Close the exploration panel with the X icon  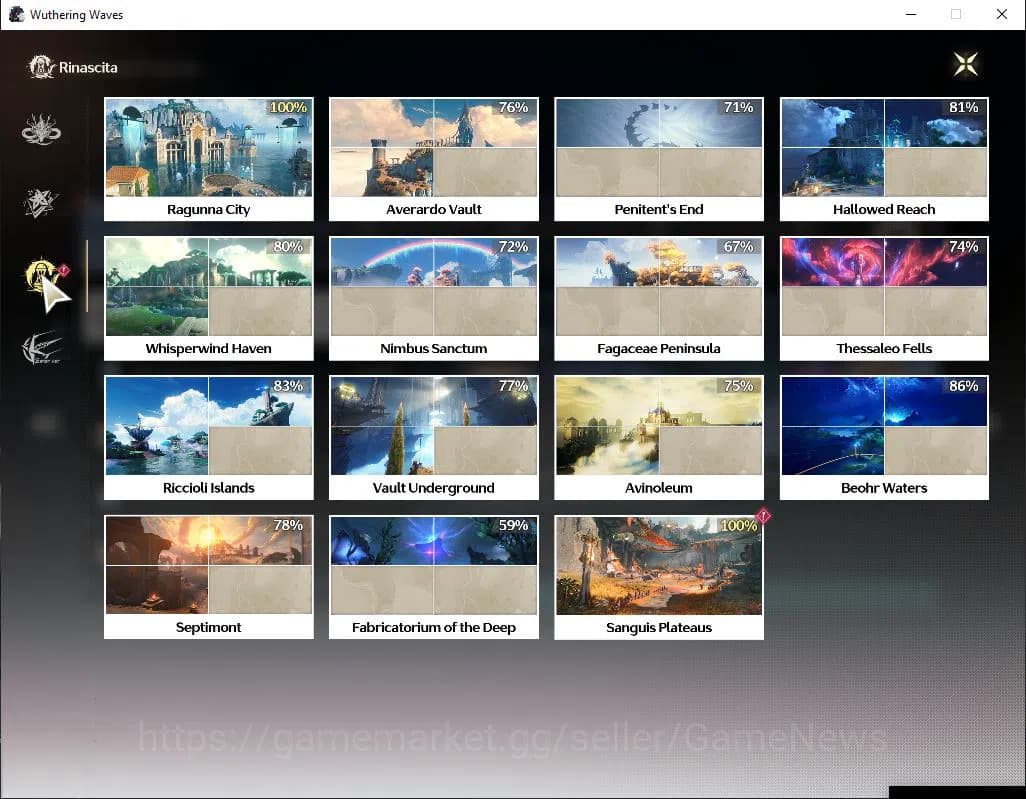[965, 65]
